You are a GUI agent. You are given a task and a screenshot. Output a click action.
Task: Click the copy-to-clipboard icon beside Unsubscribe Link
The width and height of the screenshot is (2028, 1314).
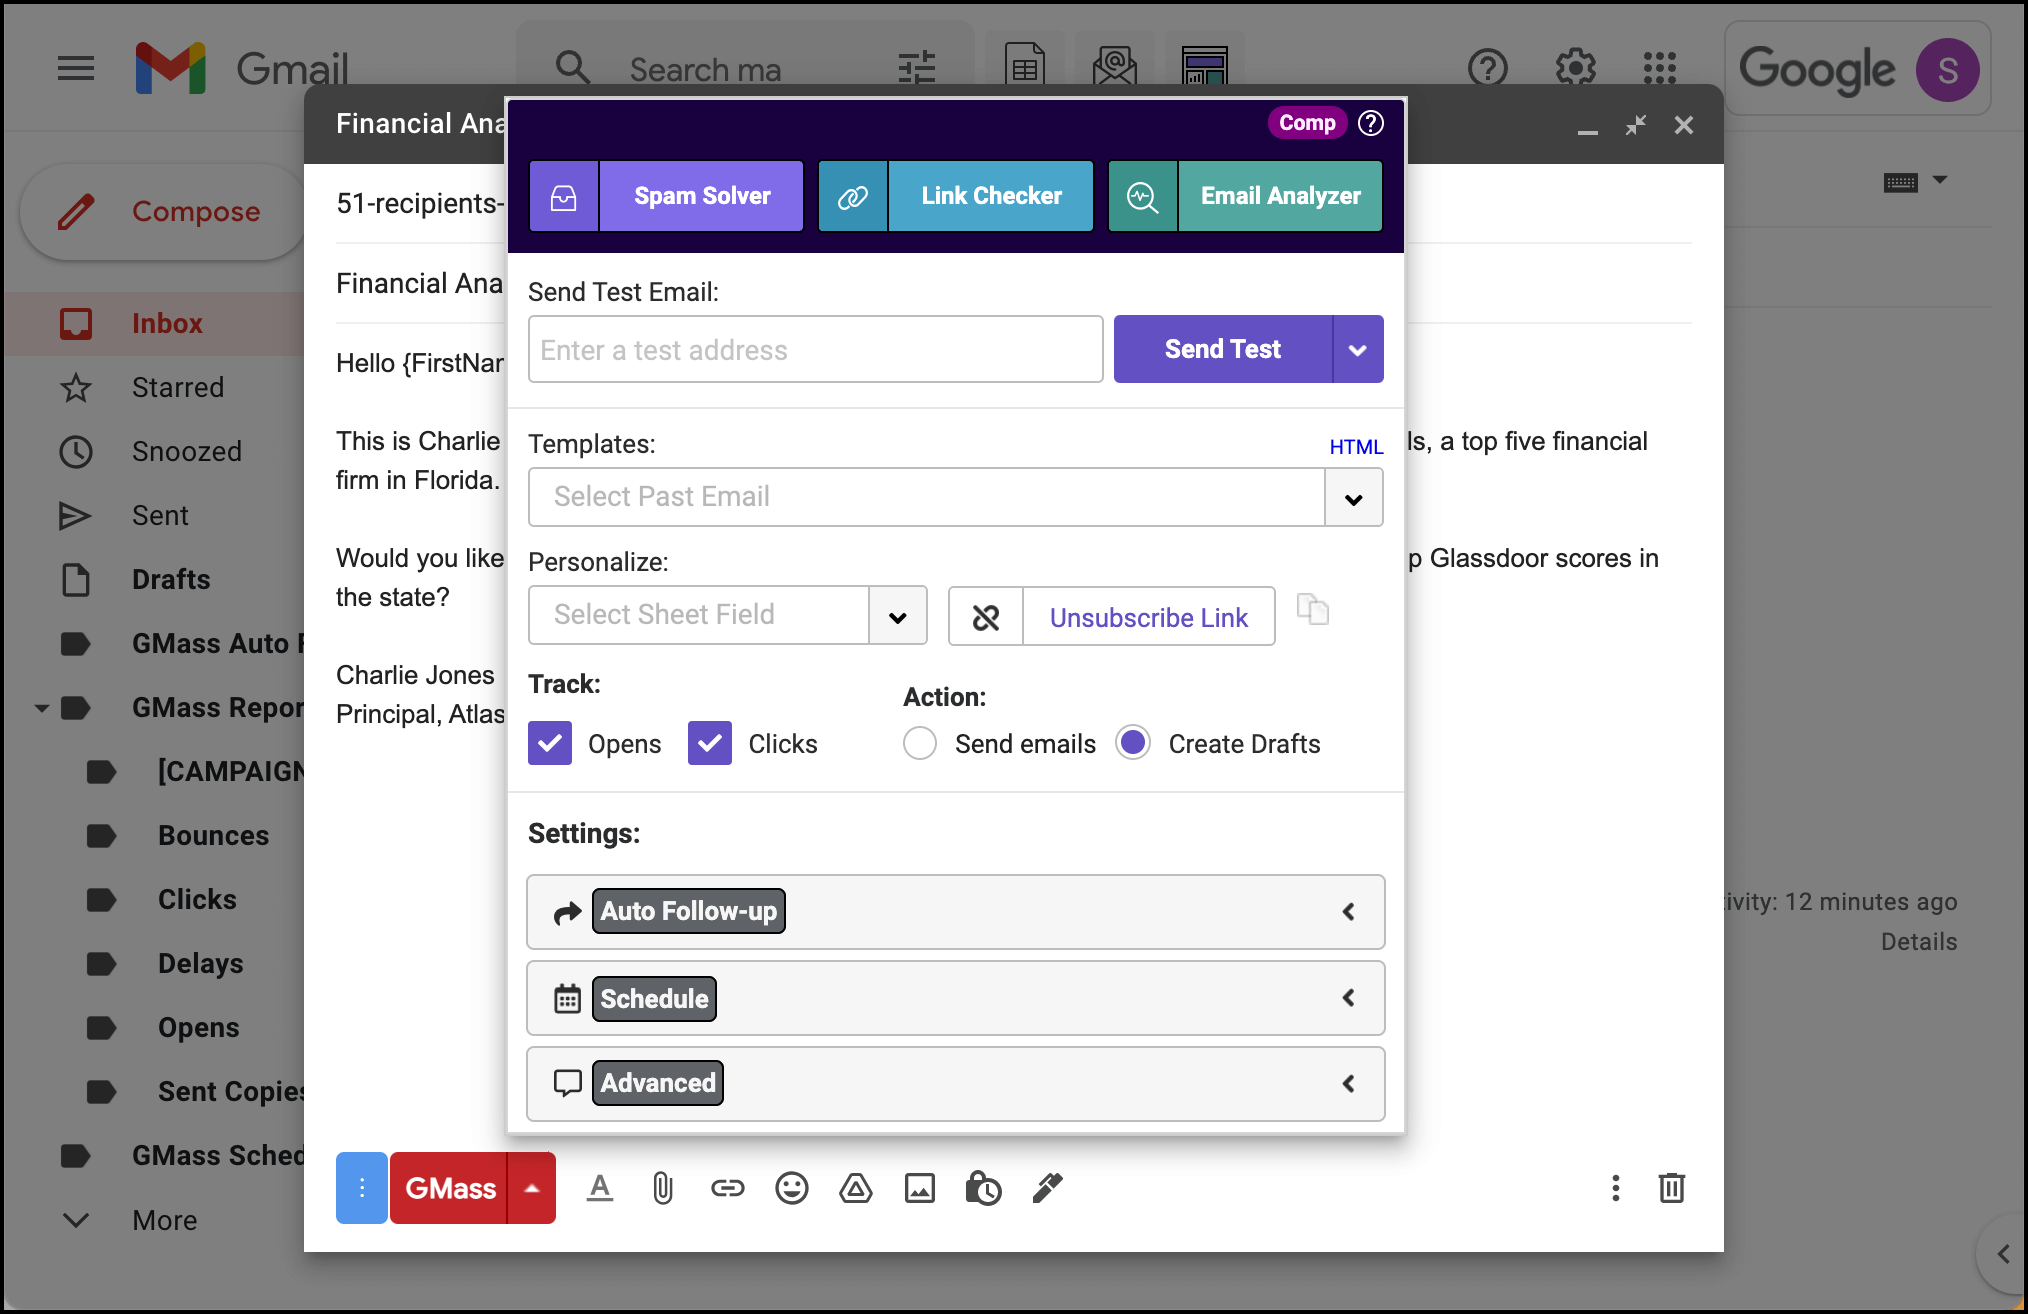click(x=1313, y=609)
